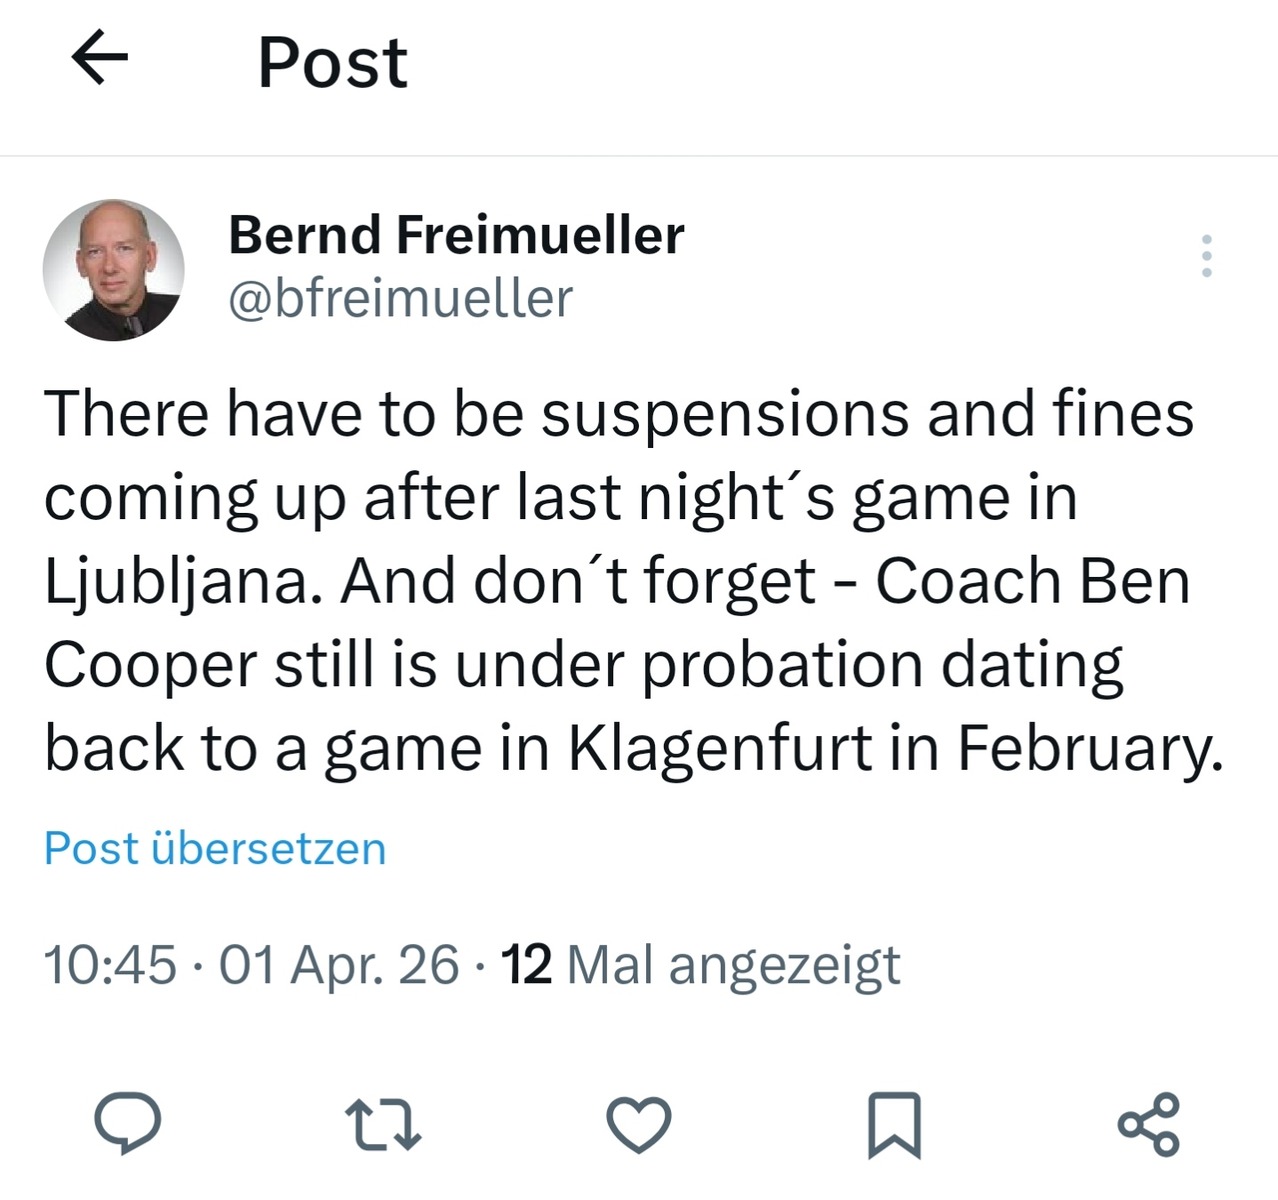
Task: View the "12 Mal angezeigt" view count
Action: pyautogui.click(x=700, y=965)
